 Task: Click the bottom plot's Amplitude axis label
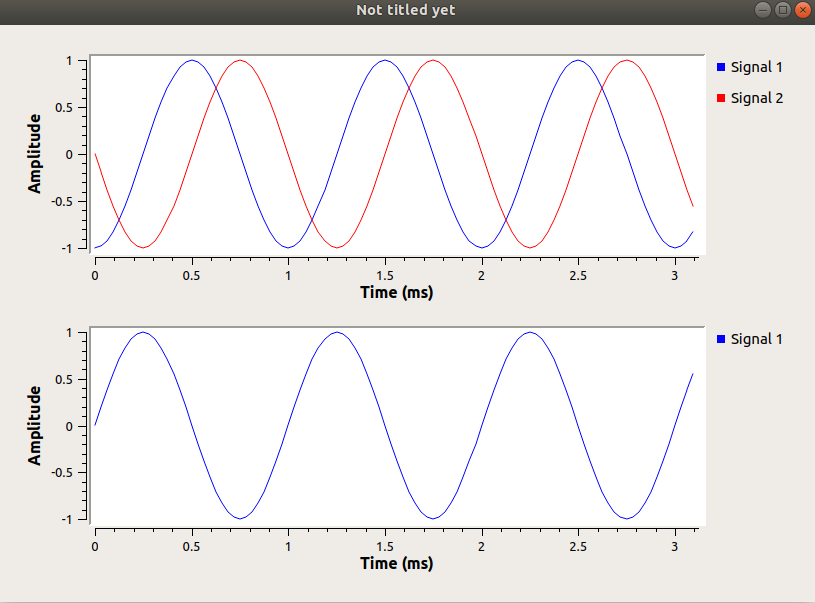(x=34, y=426)
